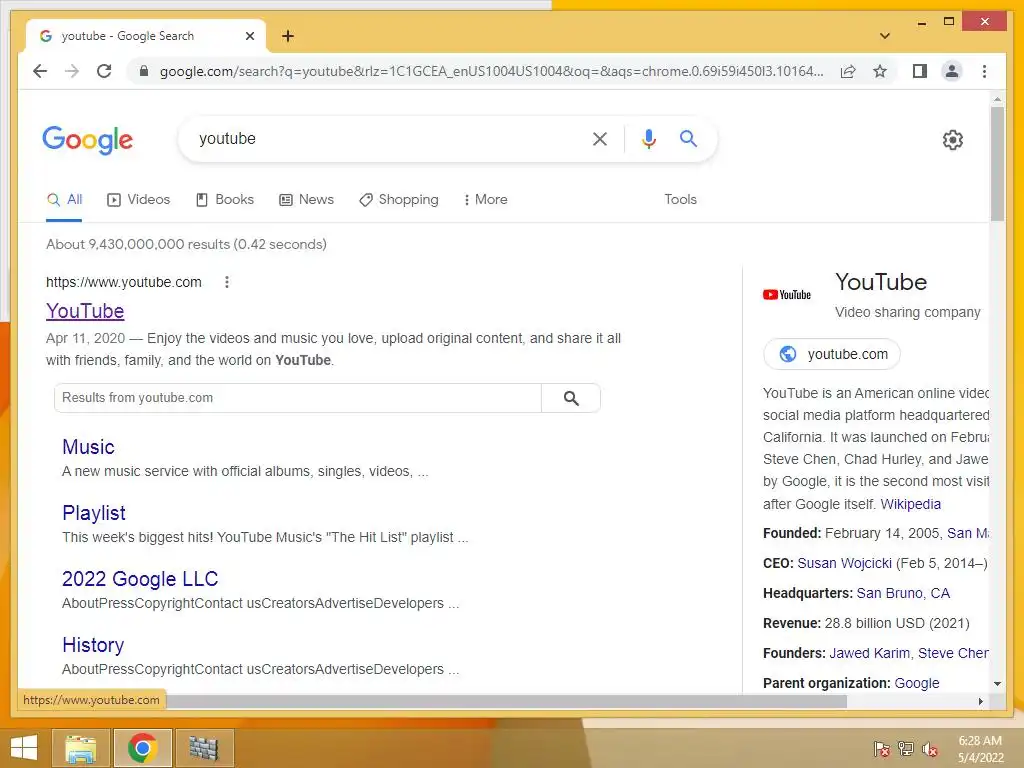Select the All results tab
Screen dimensions: 1024x768
(x=65, y=200)
